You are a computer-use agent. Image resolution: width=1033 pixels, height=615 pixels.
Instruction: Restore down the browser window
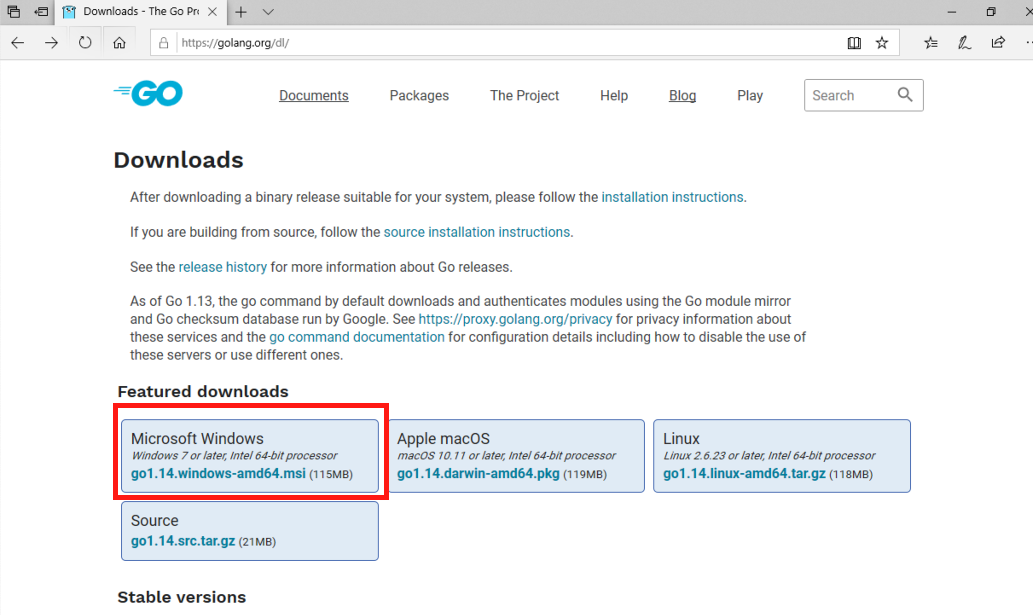(x=991, y=12)
